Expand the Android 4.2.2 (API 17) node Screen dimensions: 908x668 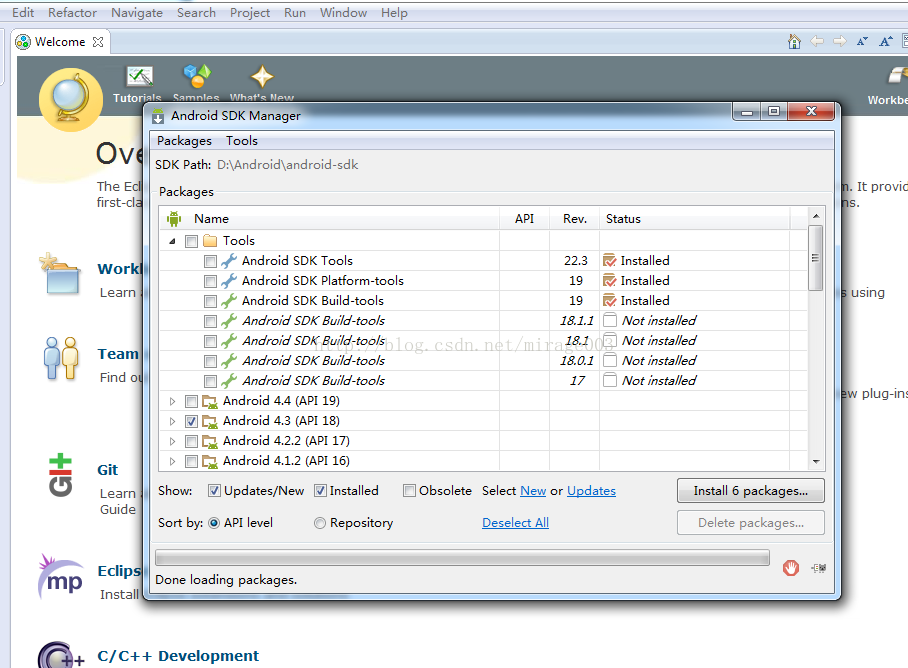click(173, 441)
